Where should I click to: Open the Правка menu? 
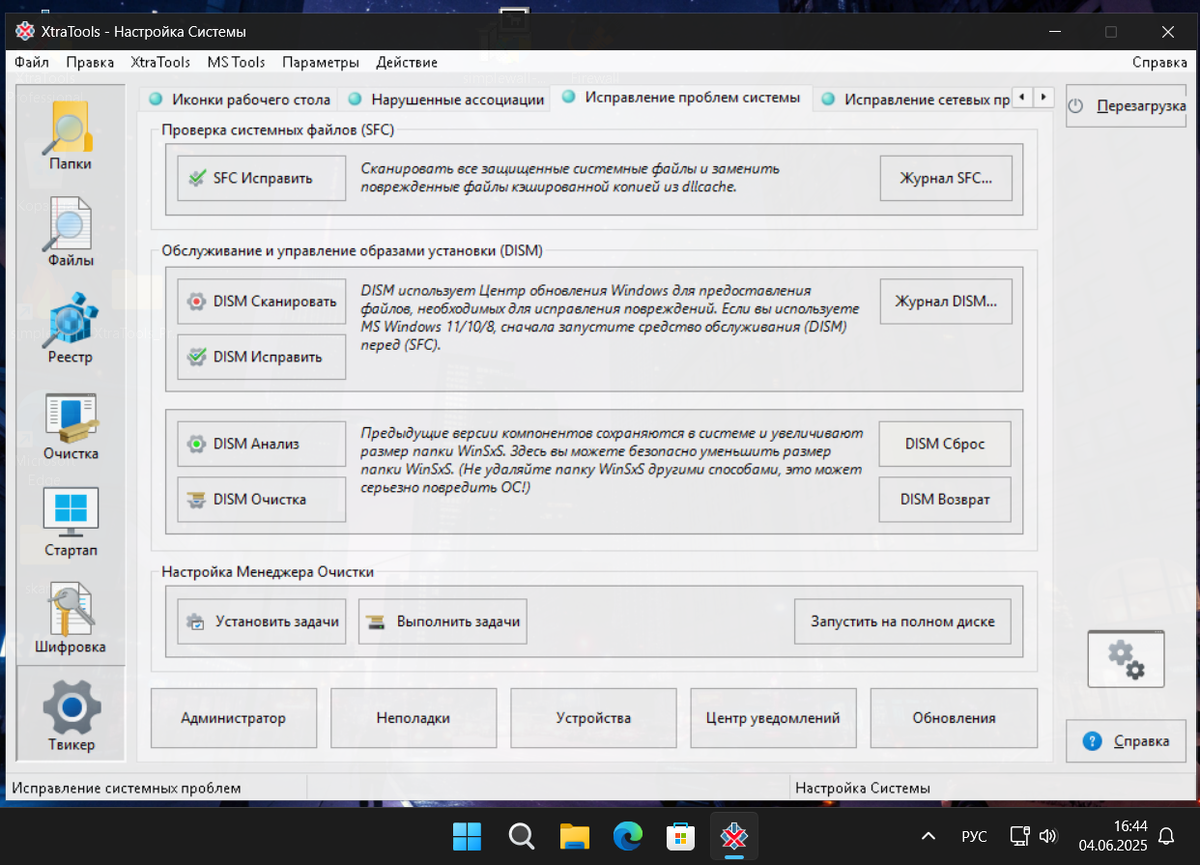pos(90,62)
